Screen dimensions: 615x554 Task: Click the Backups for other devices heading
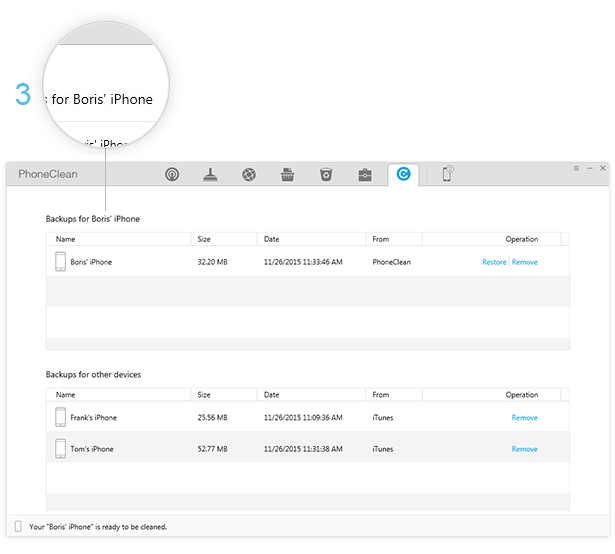click(x=93, y=375)
